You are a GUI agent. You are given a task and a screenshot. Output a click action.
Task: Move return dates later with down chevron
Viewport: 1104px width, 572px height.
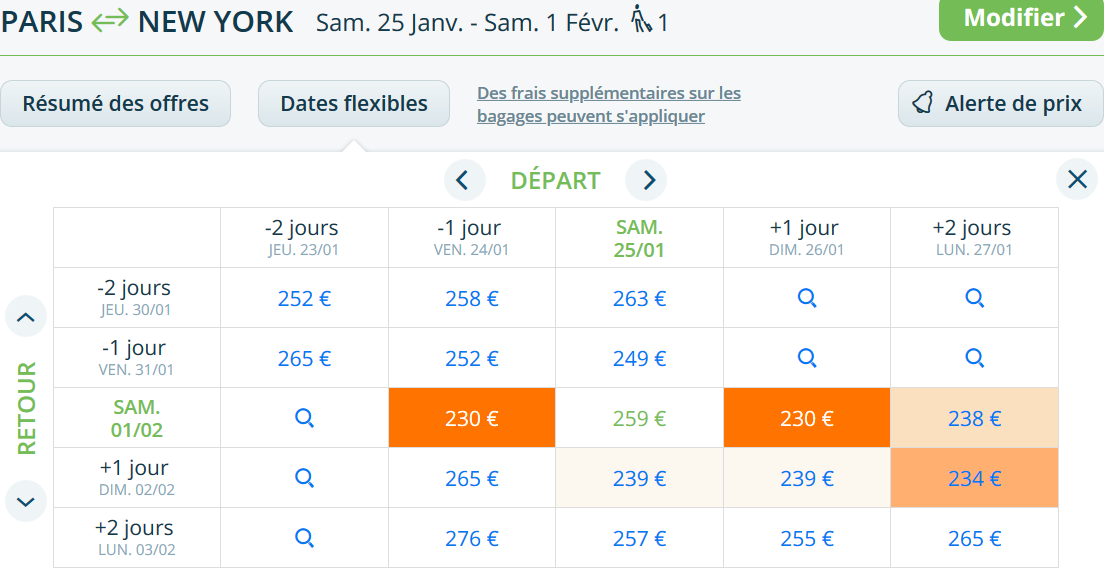(x=26, y=500)
